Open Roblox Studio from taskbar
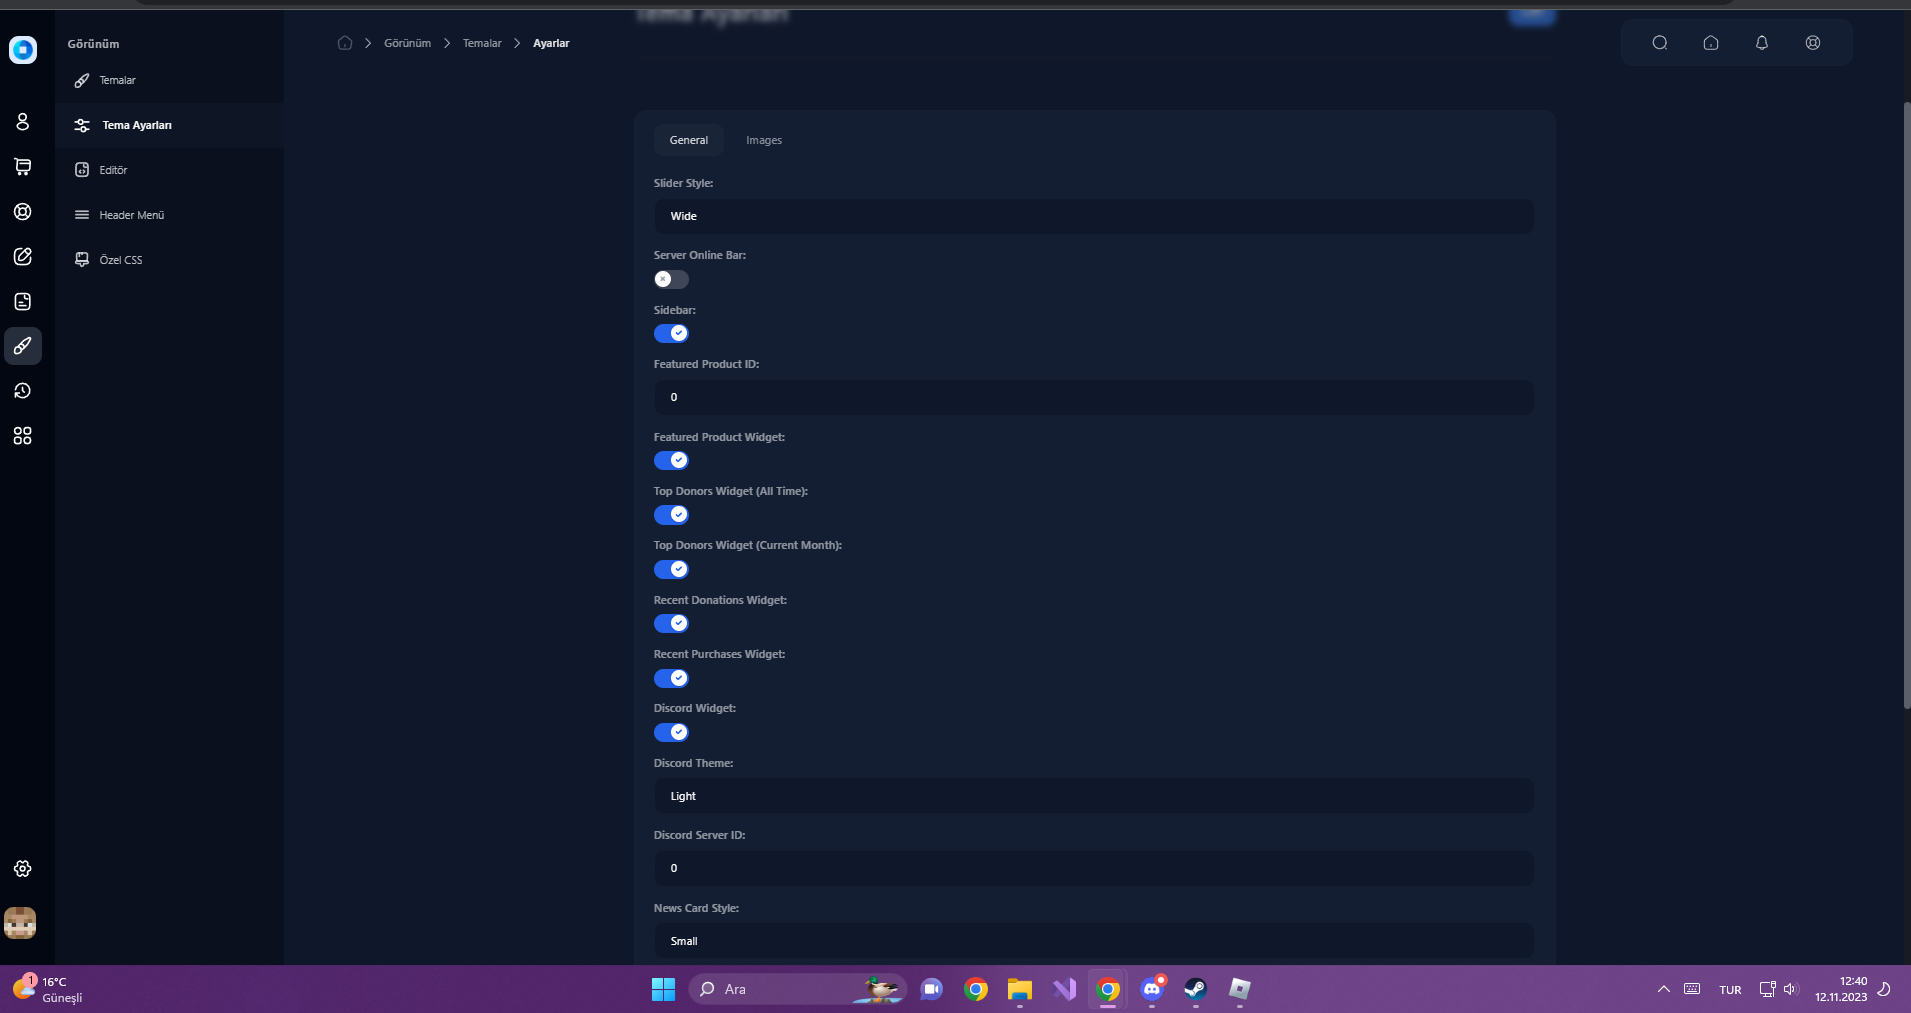The height and width of the screenshot is (1013, 1911). [1240, 989]
